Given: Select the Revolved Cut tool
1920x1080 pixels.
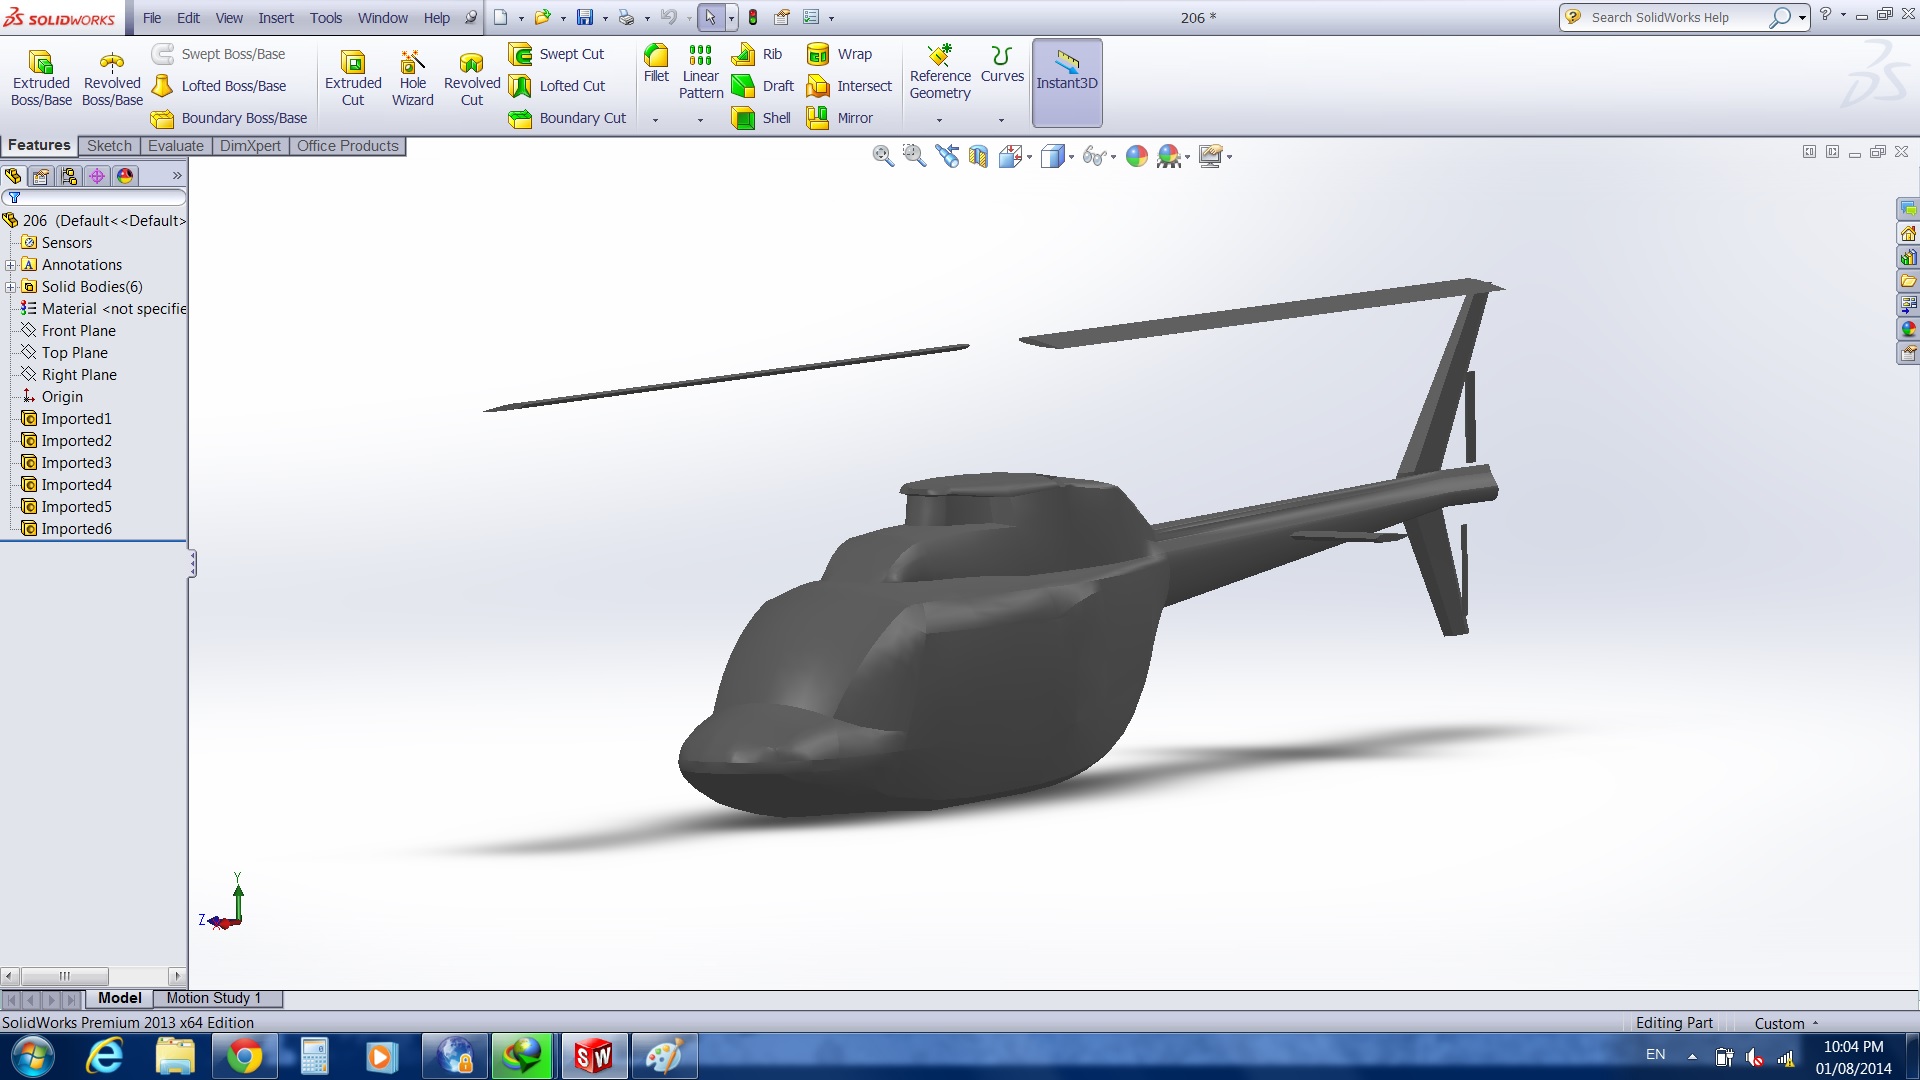Looking at the screenshot, I should click(472, 78).
